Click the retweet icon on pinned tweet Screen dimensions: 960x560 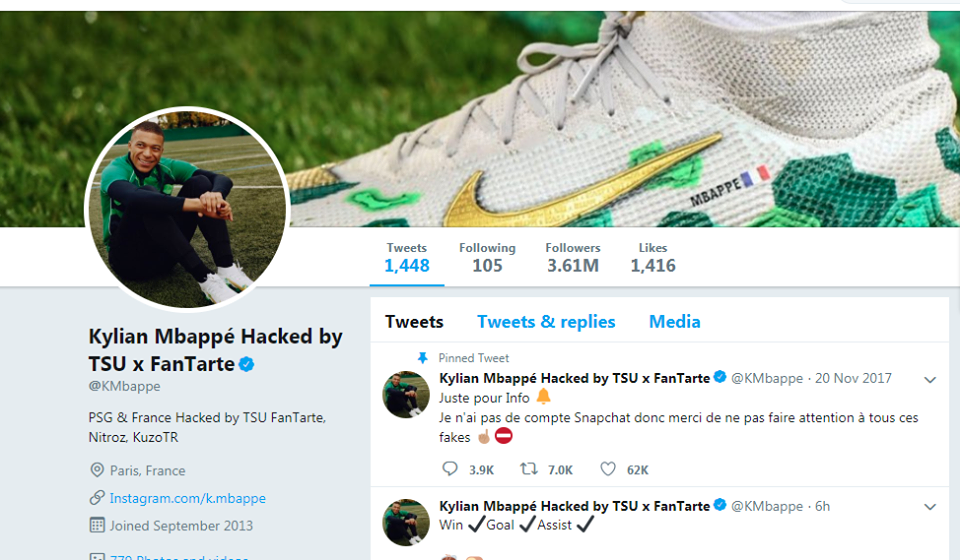pyautogui.click(x=529, y=468)
